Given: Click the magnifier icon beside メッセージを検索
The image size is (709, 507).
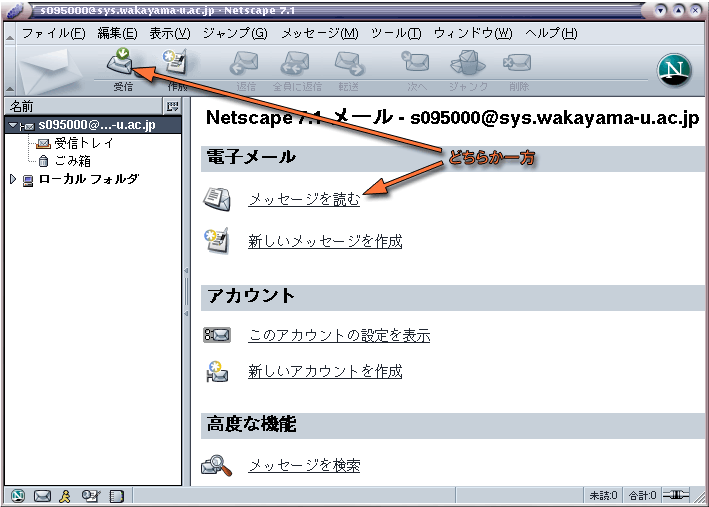Looking at the screenshot, I should click(x=217, y=465).
